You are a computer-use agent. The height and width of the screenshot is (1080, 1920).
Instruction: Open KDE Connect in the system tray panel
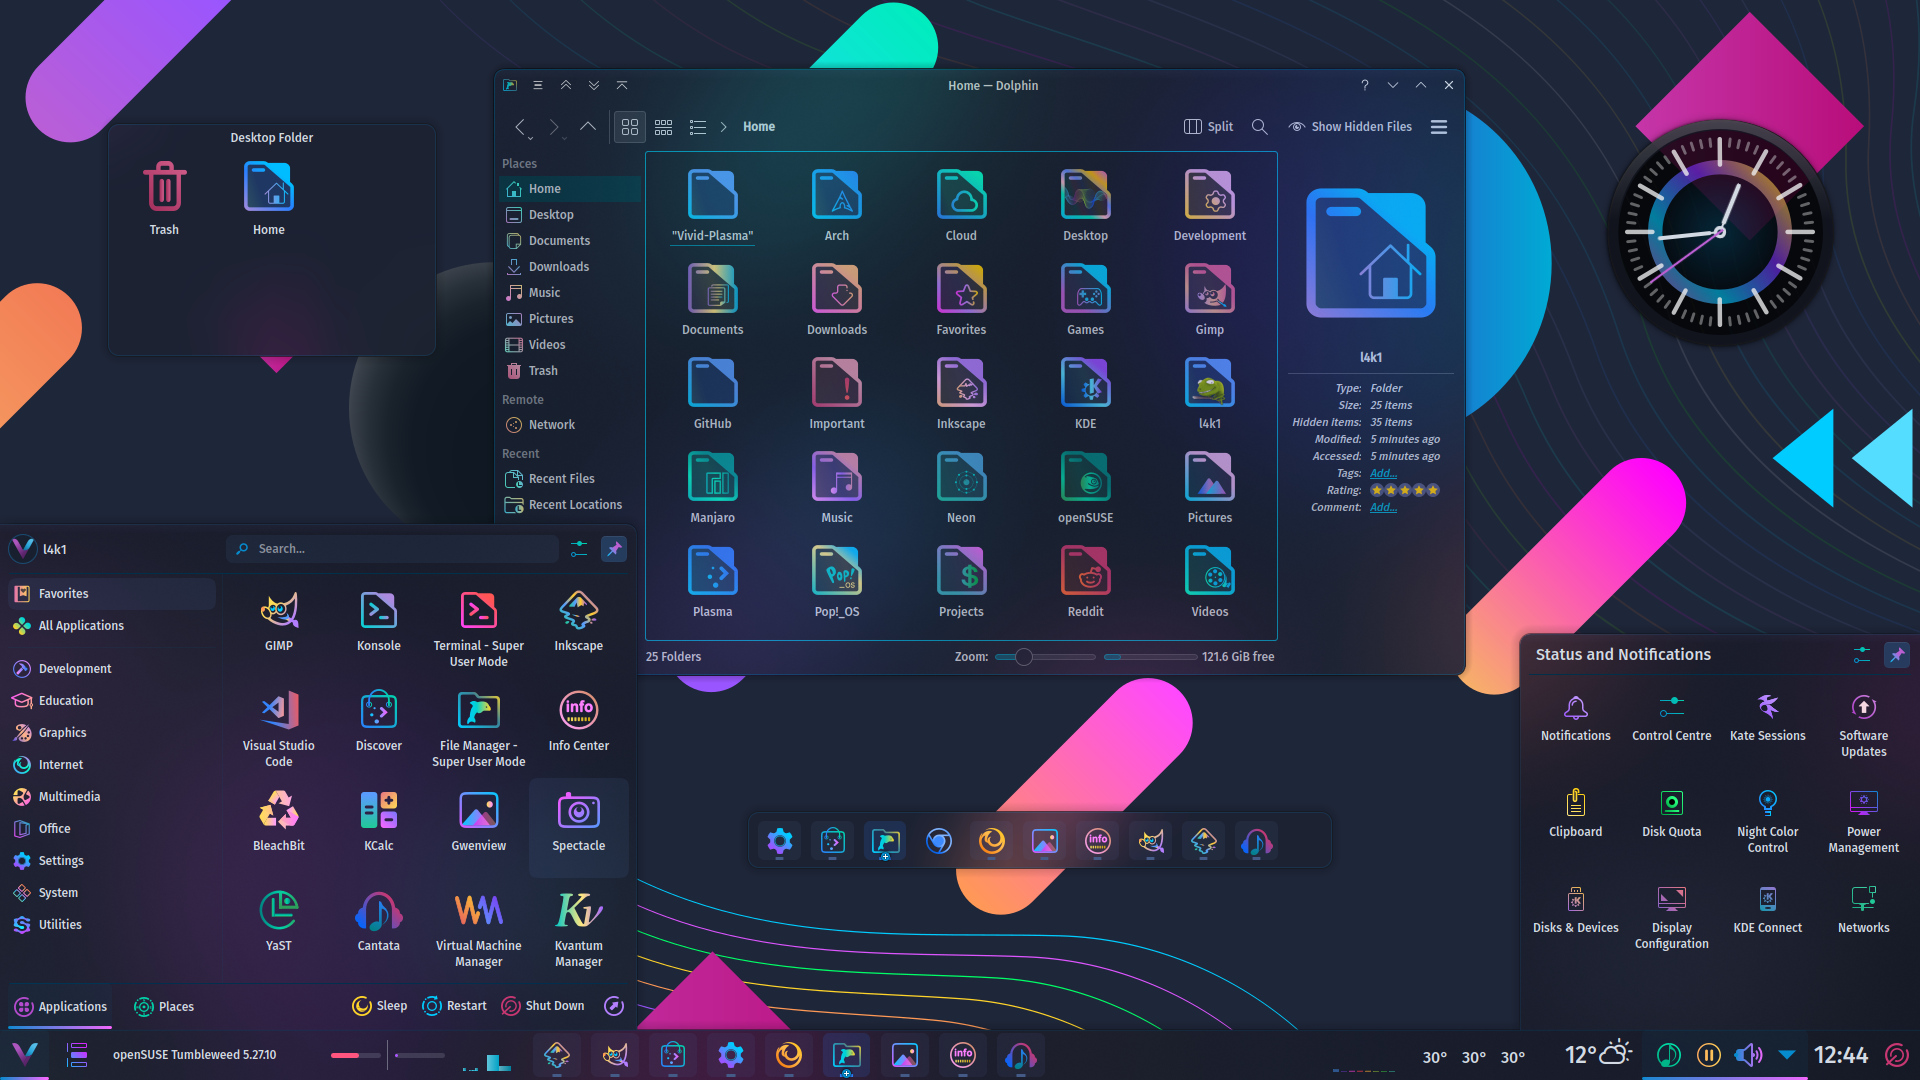tap(1768, 908)
